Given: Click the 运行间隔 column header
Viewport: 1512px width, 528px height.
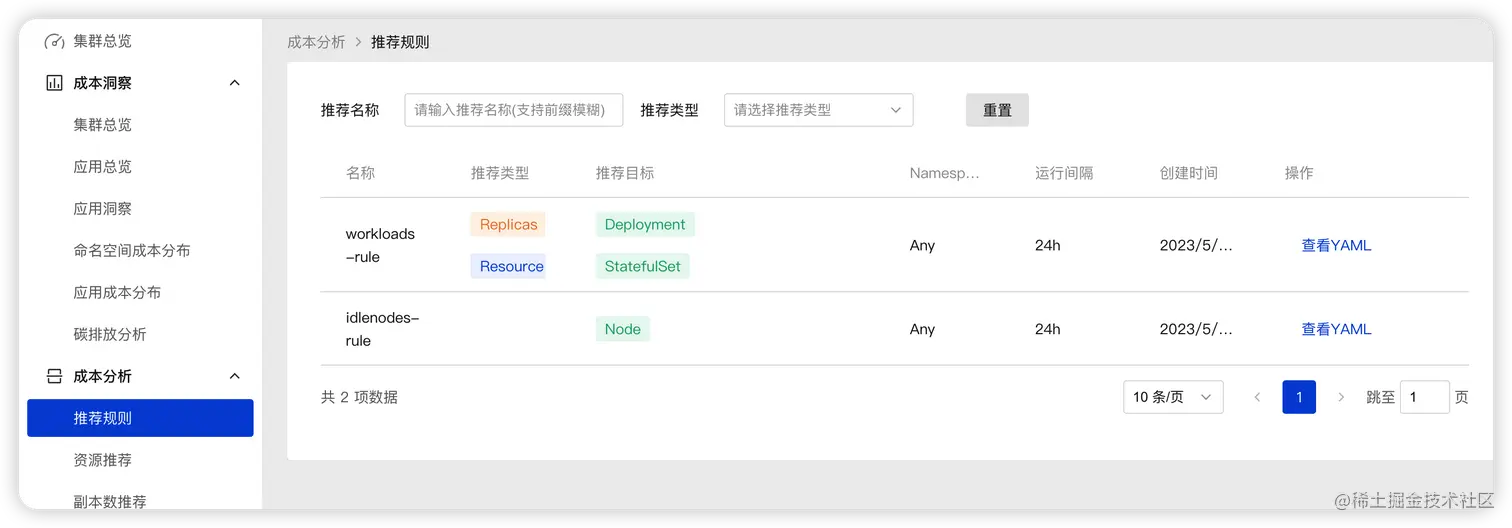Looking at the screenshot, I should coord(1064,173).
